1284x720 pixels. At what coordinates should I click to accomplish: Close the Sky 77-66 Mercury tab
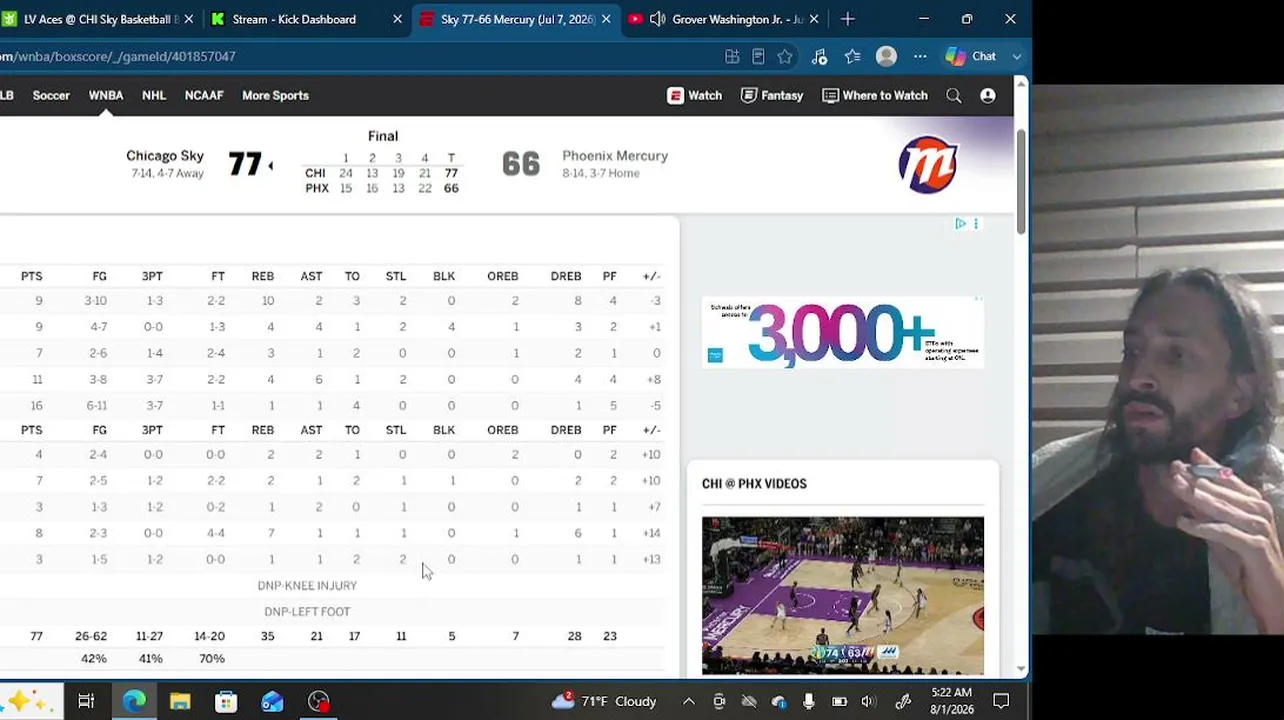click(x=604, y=19)
